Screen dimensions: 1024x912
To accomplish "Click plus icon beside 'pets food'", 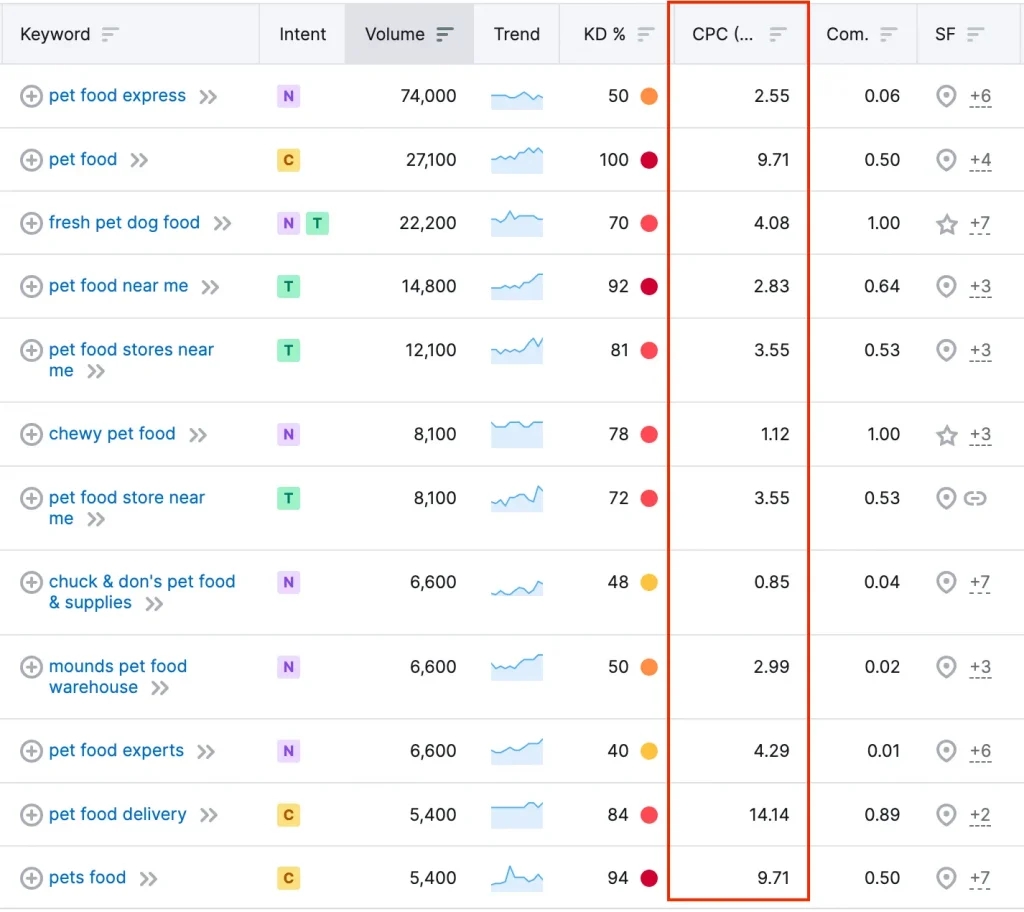I will pos(31,878).
